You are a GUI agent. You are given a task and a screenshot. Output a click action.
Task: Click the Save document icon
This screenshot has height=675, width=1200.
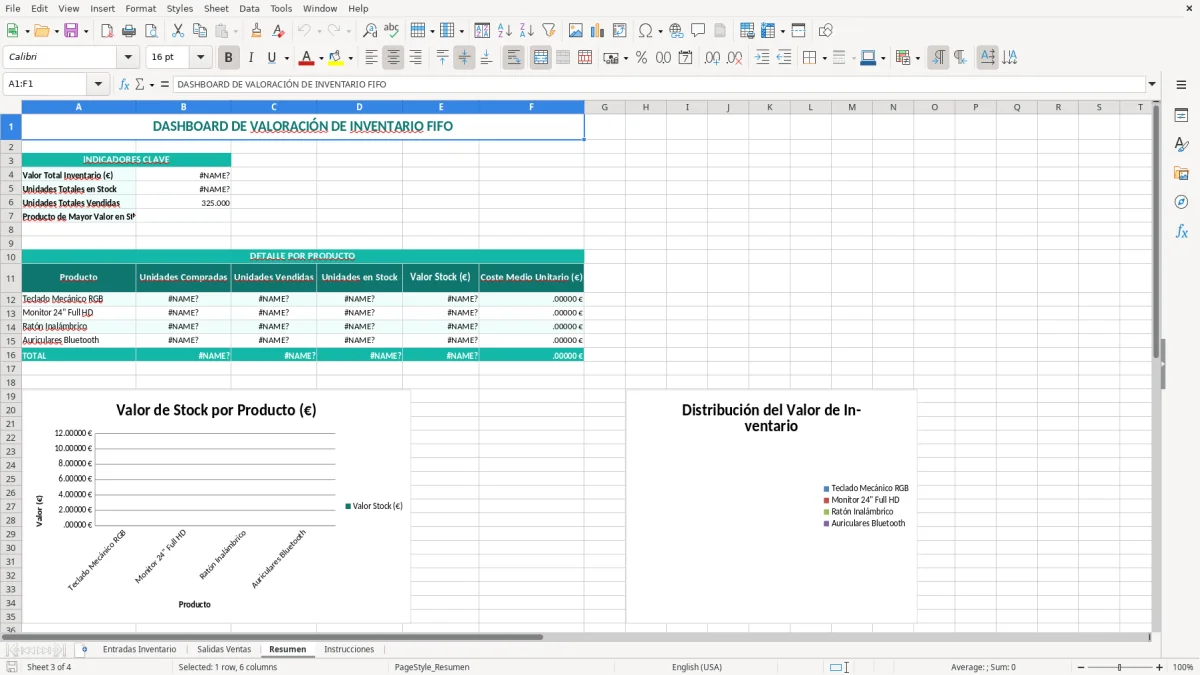tap(71, 31)
